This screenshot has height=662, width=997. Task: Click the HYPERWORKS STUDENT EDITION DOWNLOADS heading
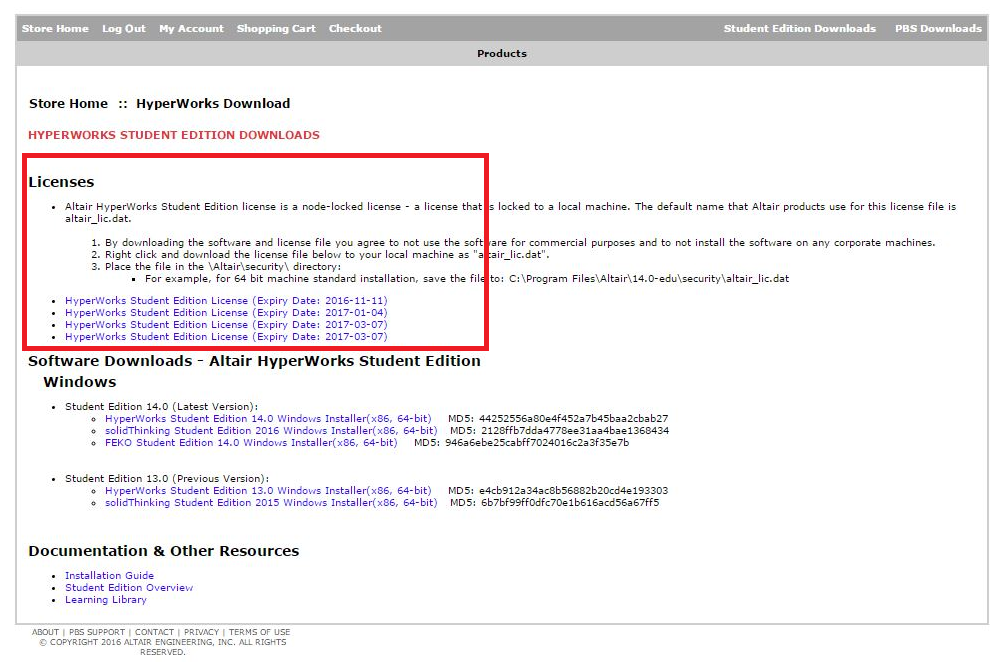pos(174,135)
